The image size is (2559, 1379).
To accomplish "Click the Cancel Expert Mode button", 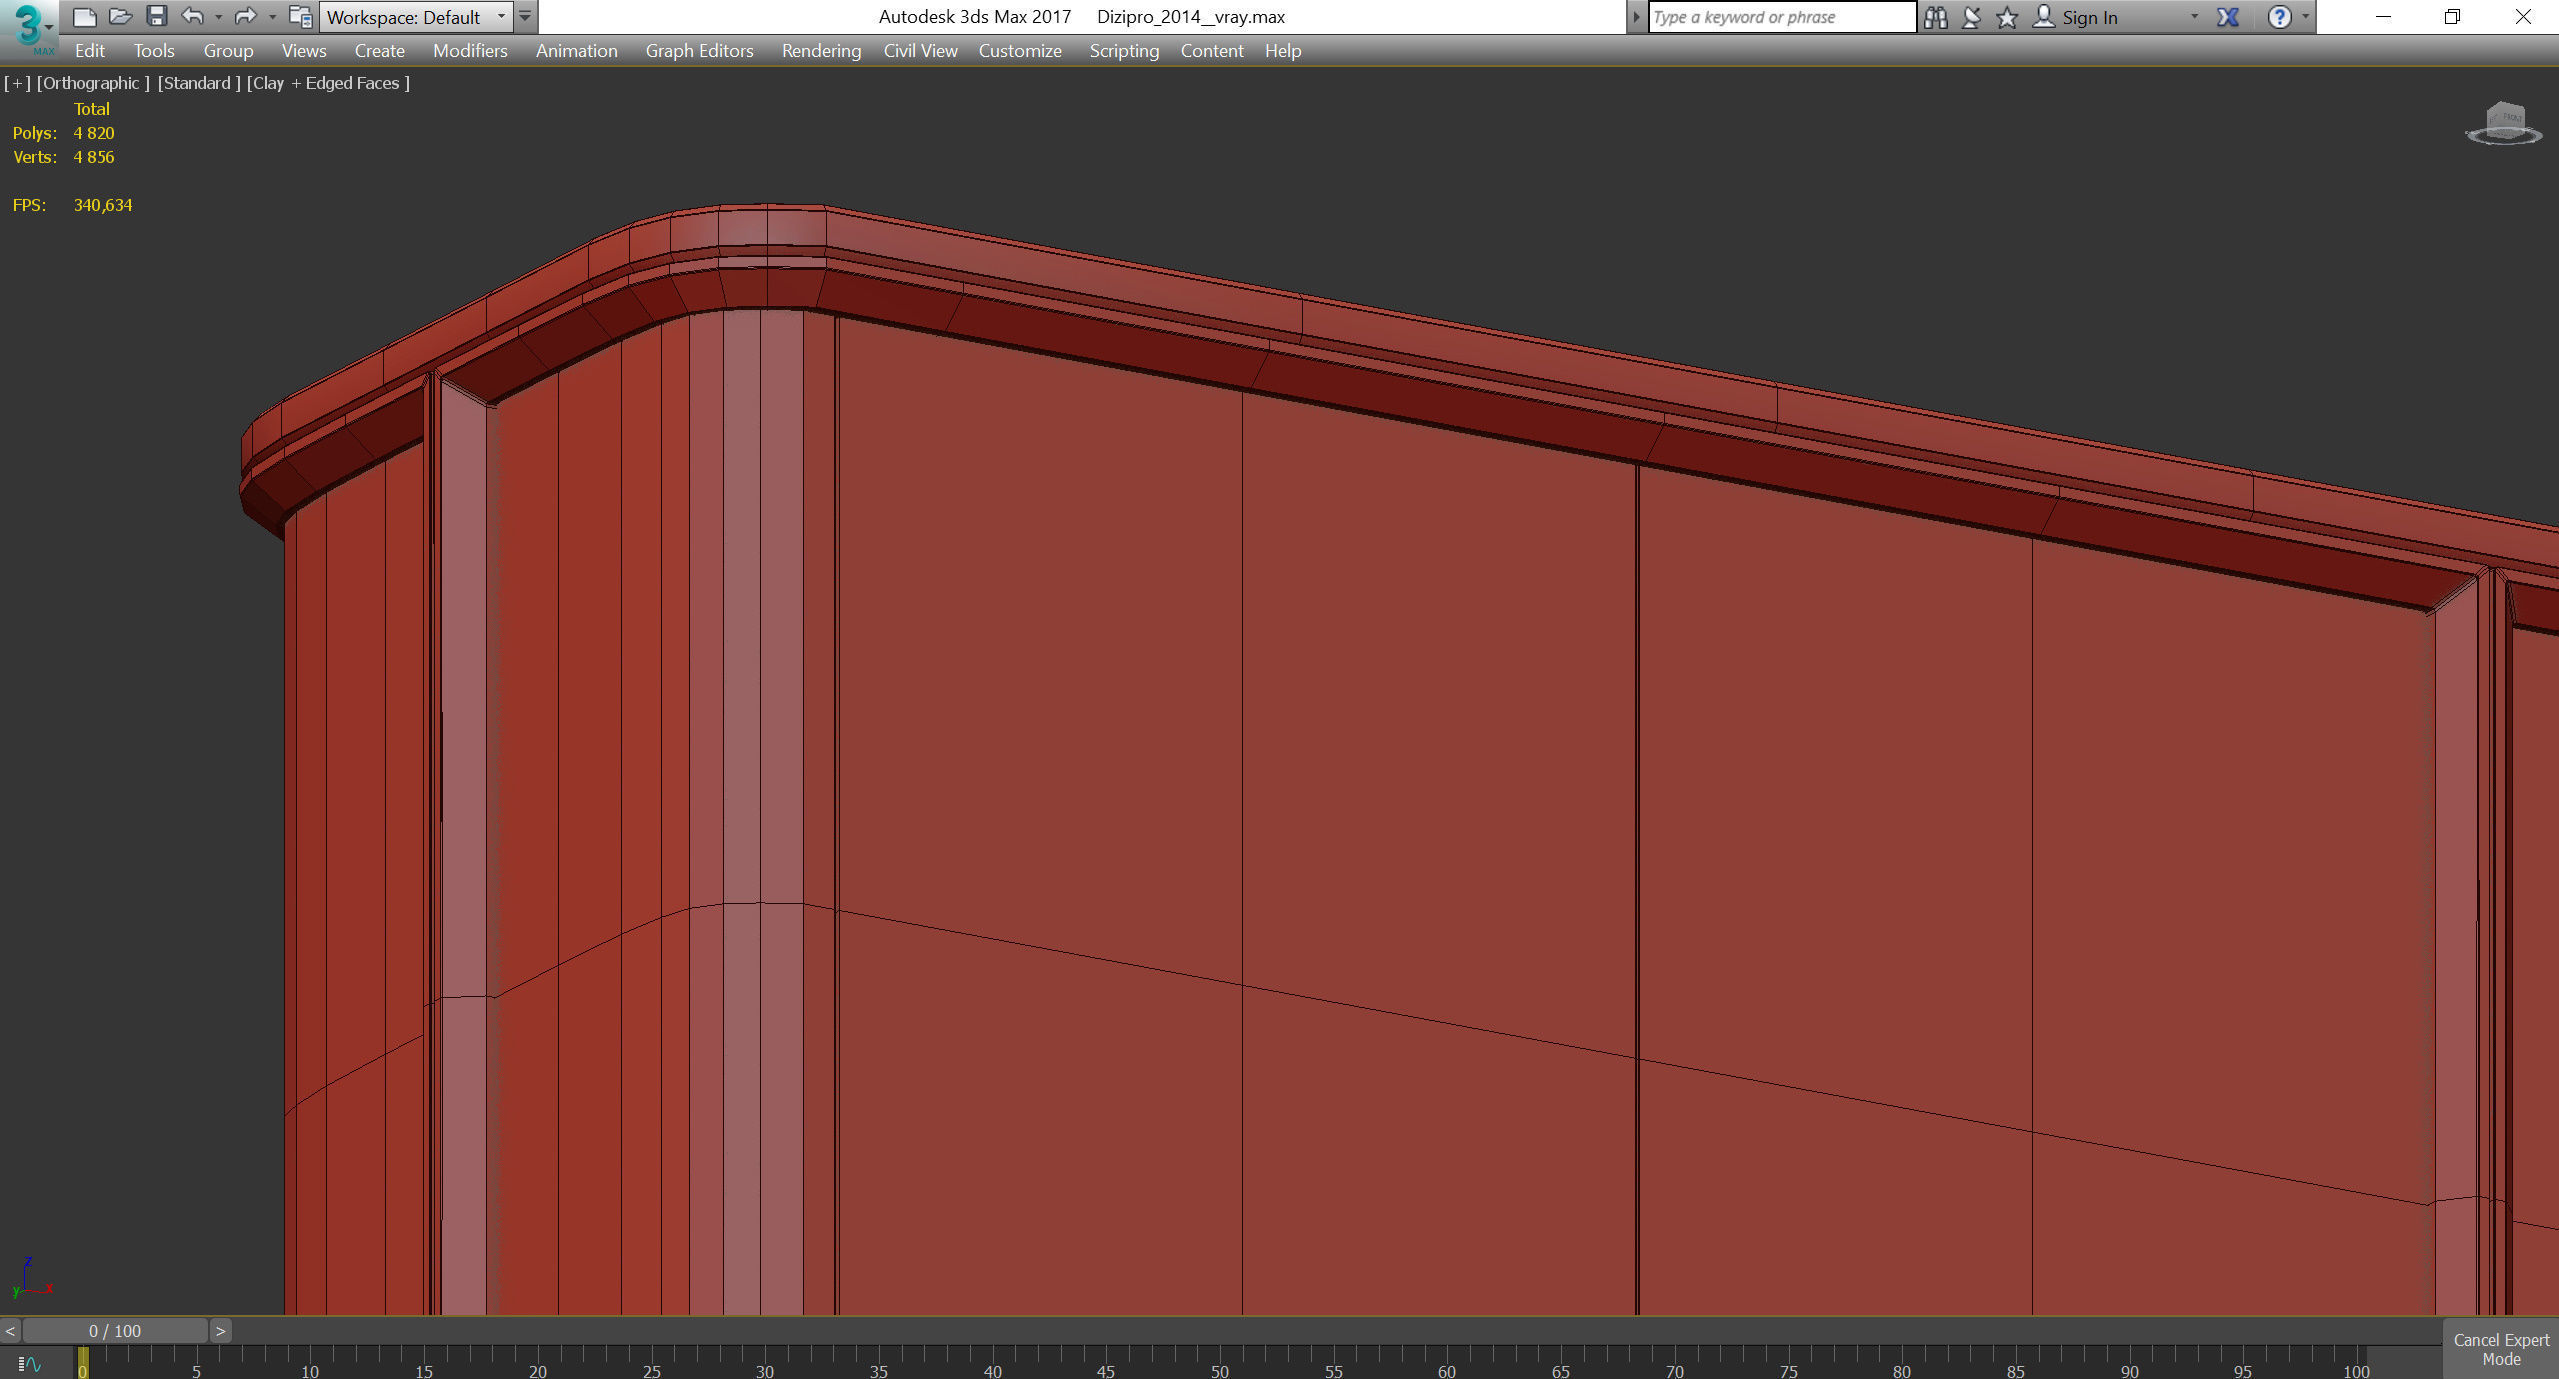I will pos(2500,1349).
